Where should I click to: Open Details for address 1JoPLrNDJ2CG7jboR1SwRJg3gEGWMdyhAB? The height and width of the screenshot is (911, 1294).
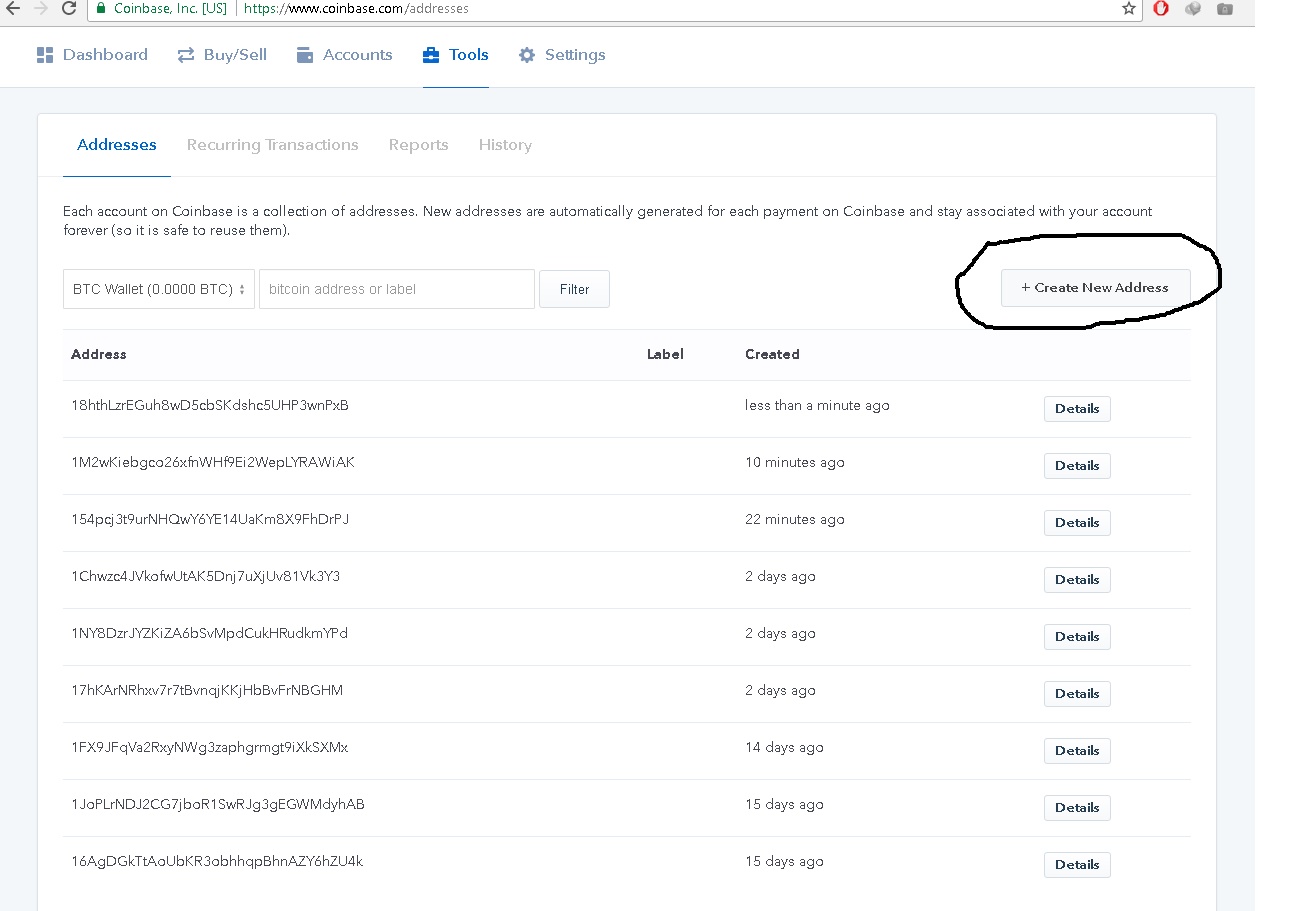[1077, 808]
